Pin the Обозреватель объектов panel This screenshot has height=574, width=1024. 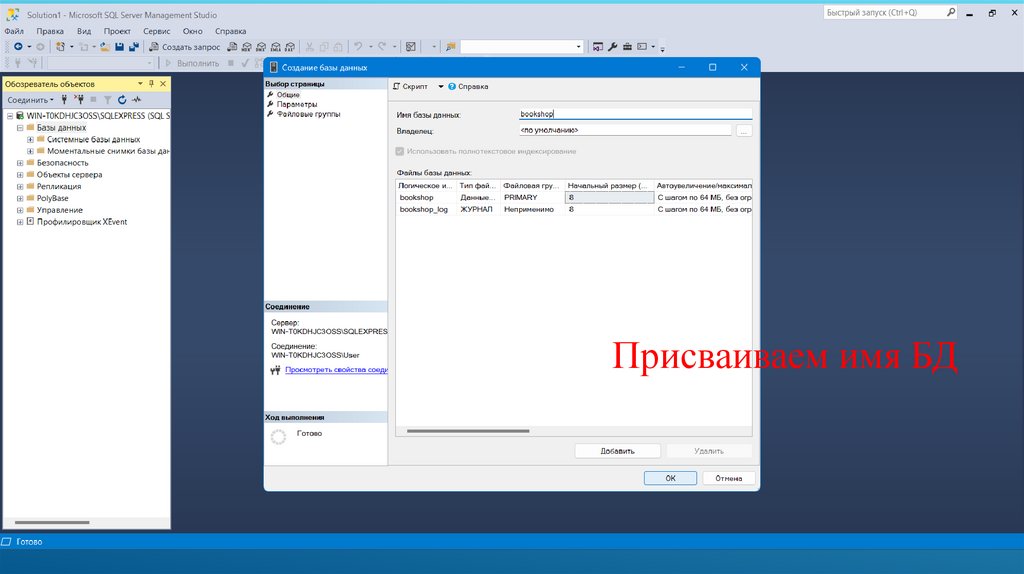pyautogui.click(x=152, y=84)
